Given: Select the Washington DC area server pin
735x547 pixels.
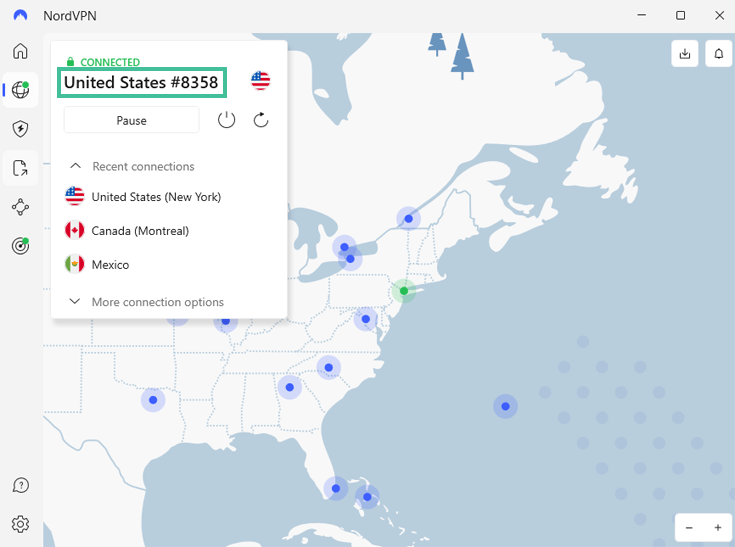Looking at the screenshot, I should 366,319.
